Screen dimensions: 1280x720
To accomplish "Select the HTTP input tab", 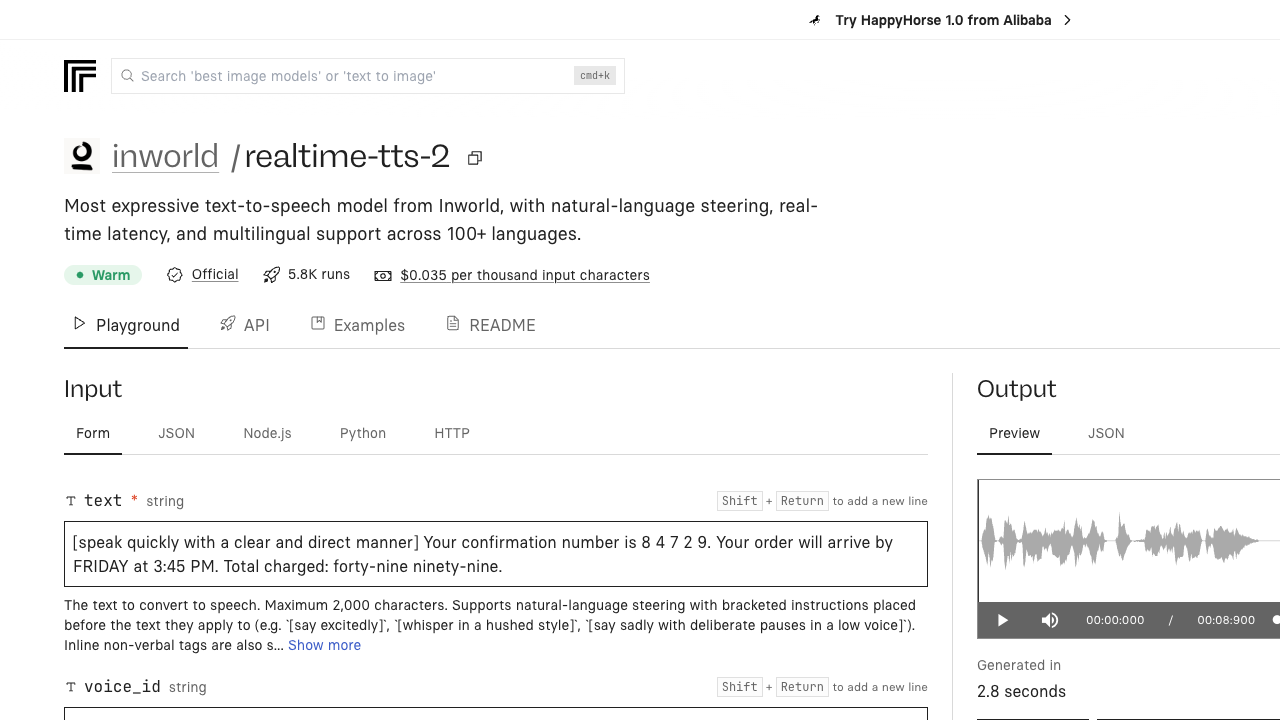I will (452, 433).
